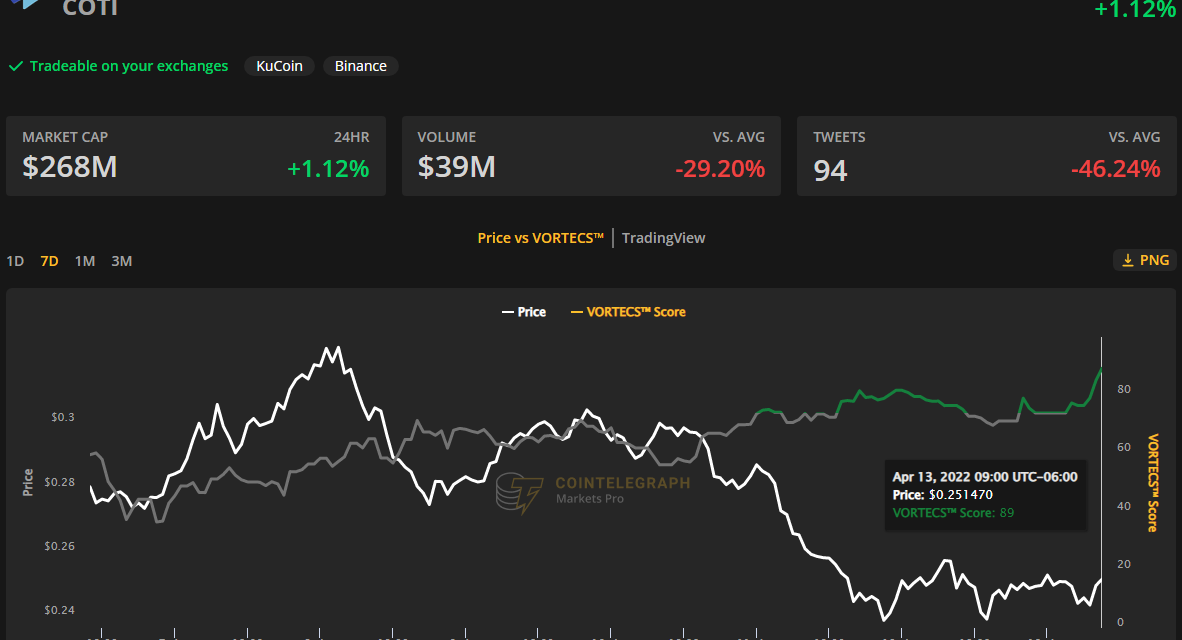Click the TWEETS count of 94
The width and height of the screenshot is (1182, 640).
829,172
